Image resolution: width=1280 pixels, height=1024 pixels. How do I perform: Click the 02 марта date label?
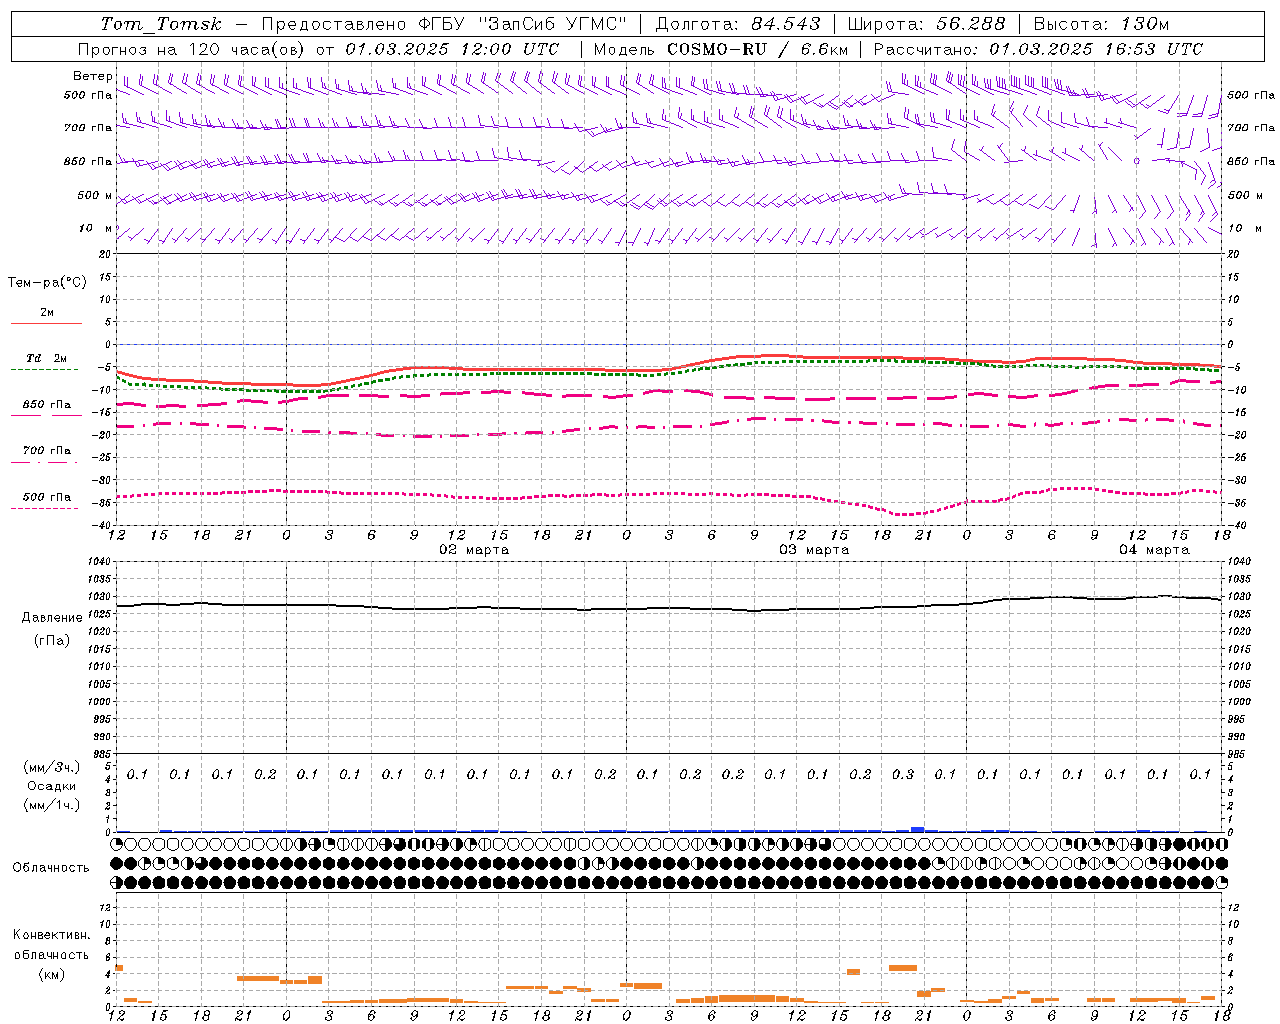(x=474, y=550)
